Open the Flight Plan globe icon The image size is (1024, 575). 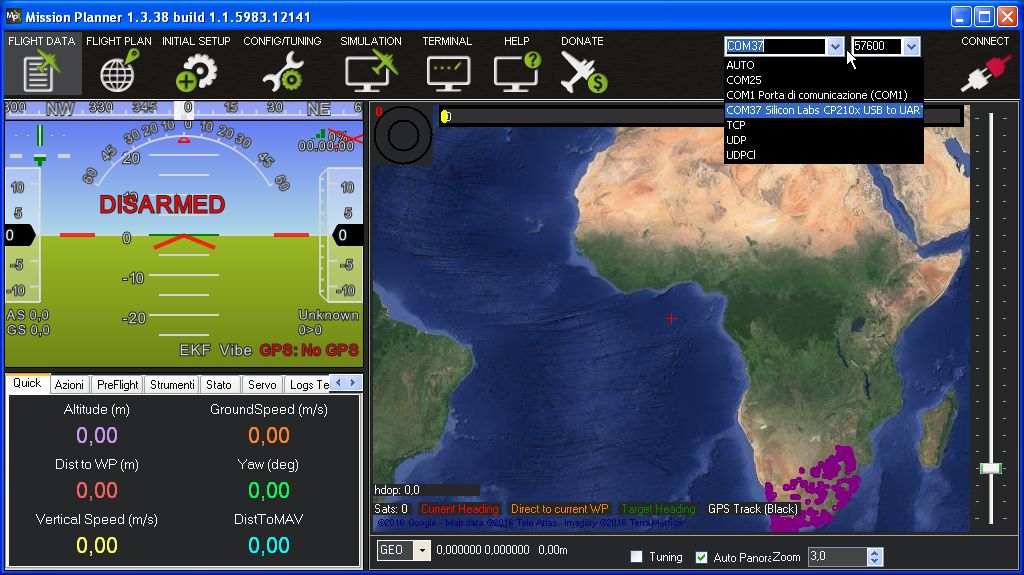(x=120, y=71)
